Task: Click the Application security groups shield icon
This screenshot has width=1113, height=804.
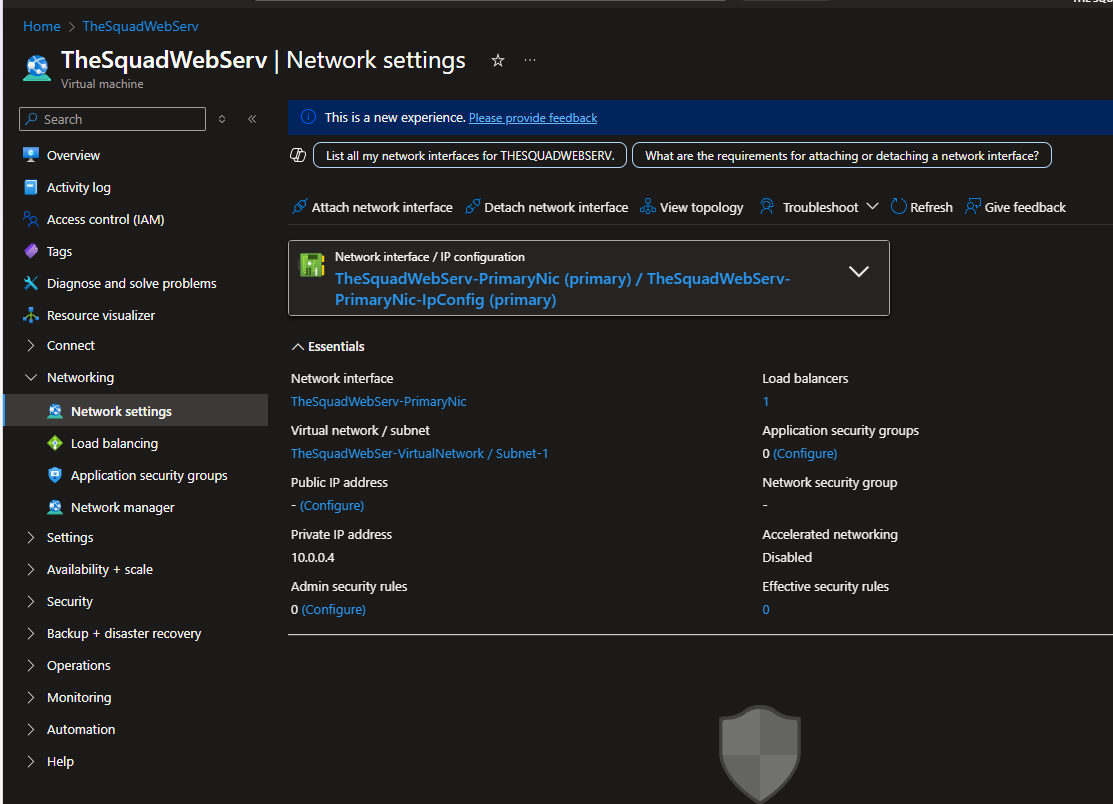Action: pyautogui.click(x=55, y=475)
